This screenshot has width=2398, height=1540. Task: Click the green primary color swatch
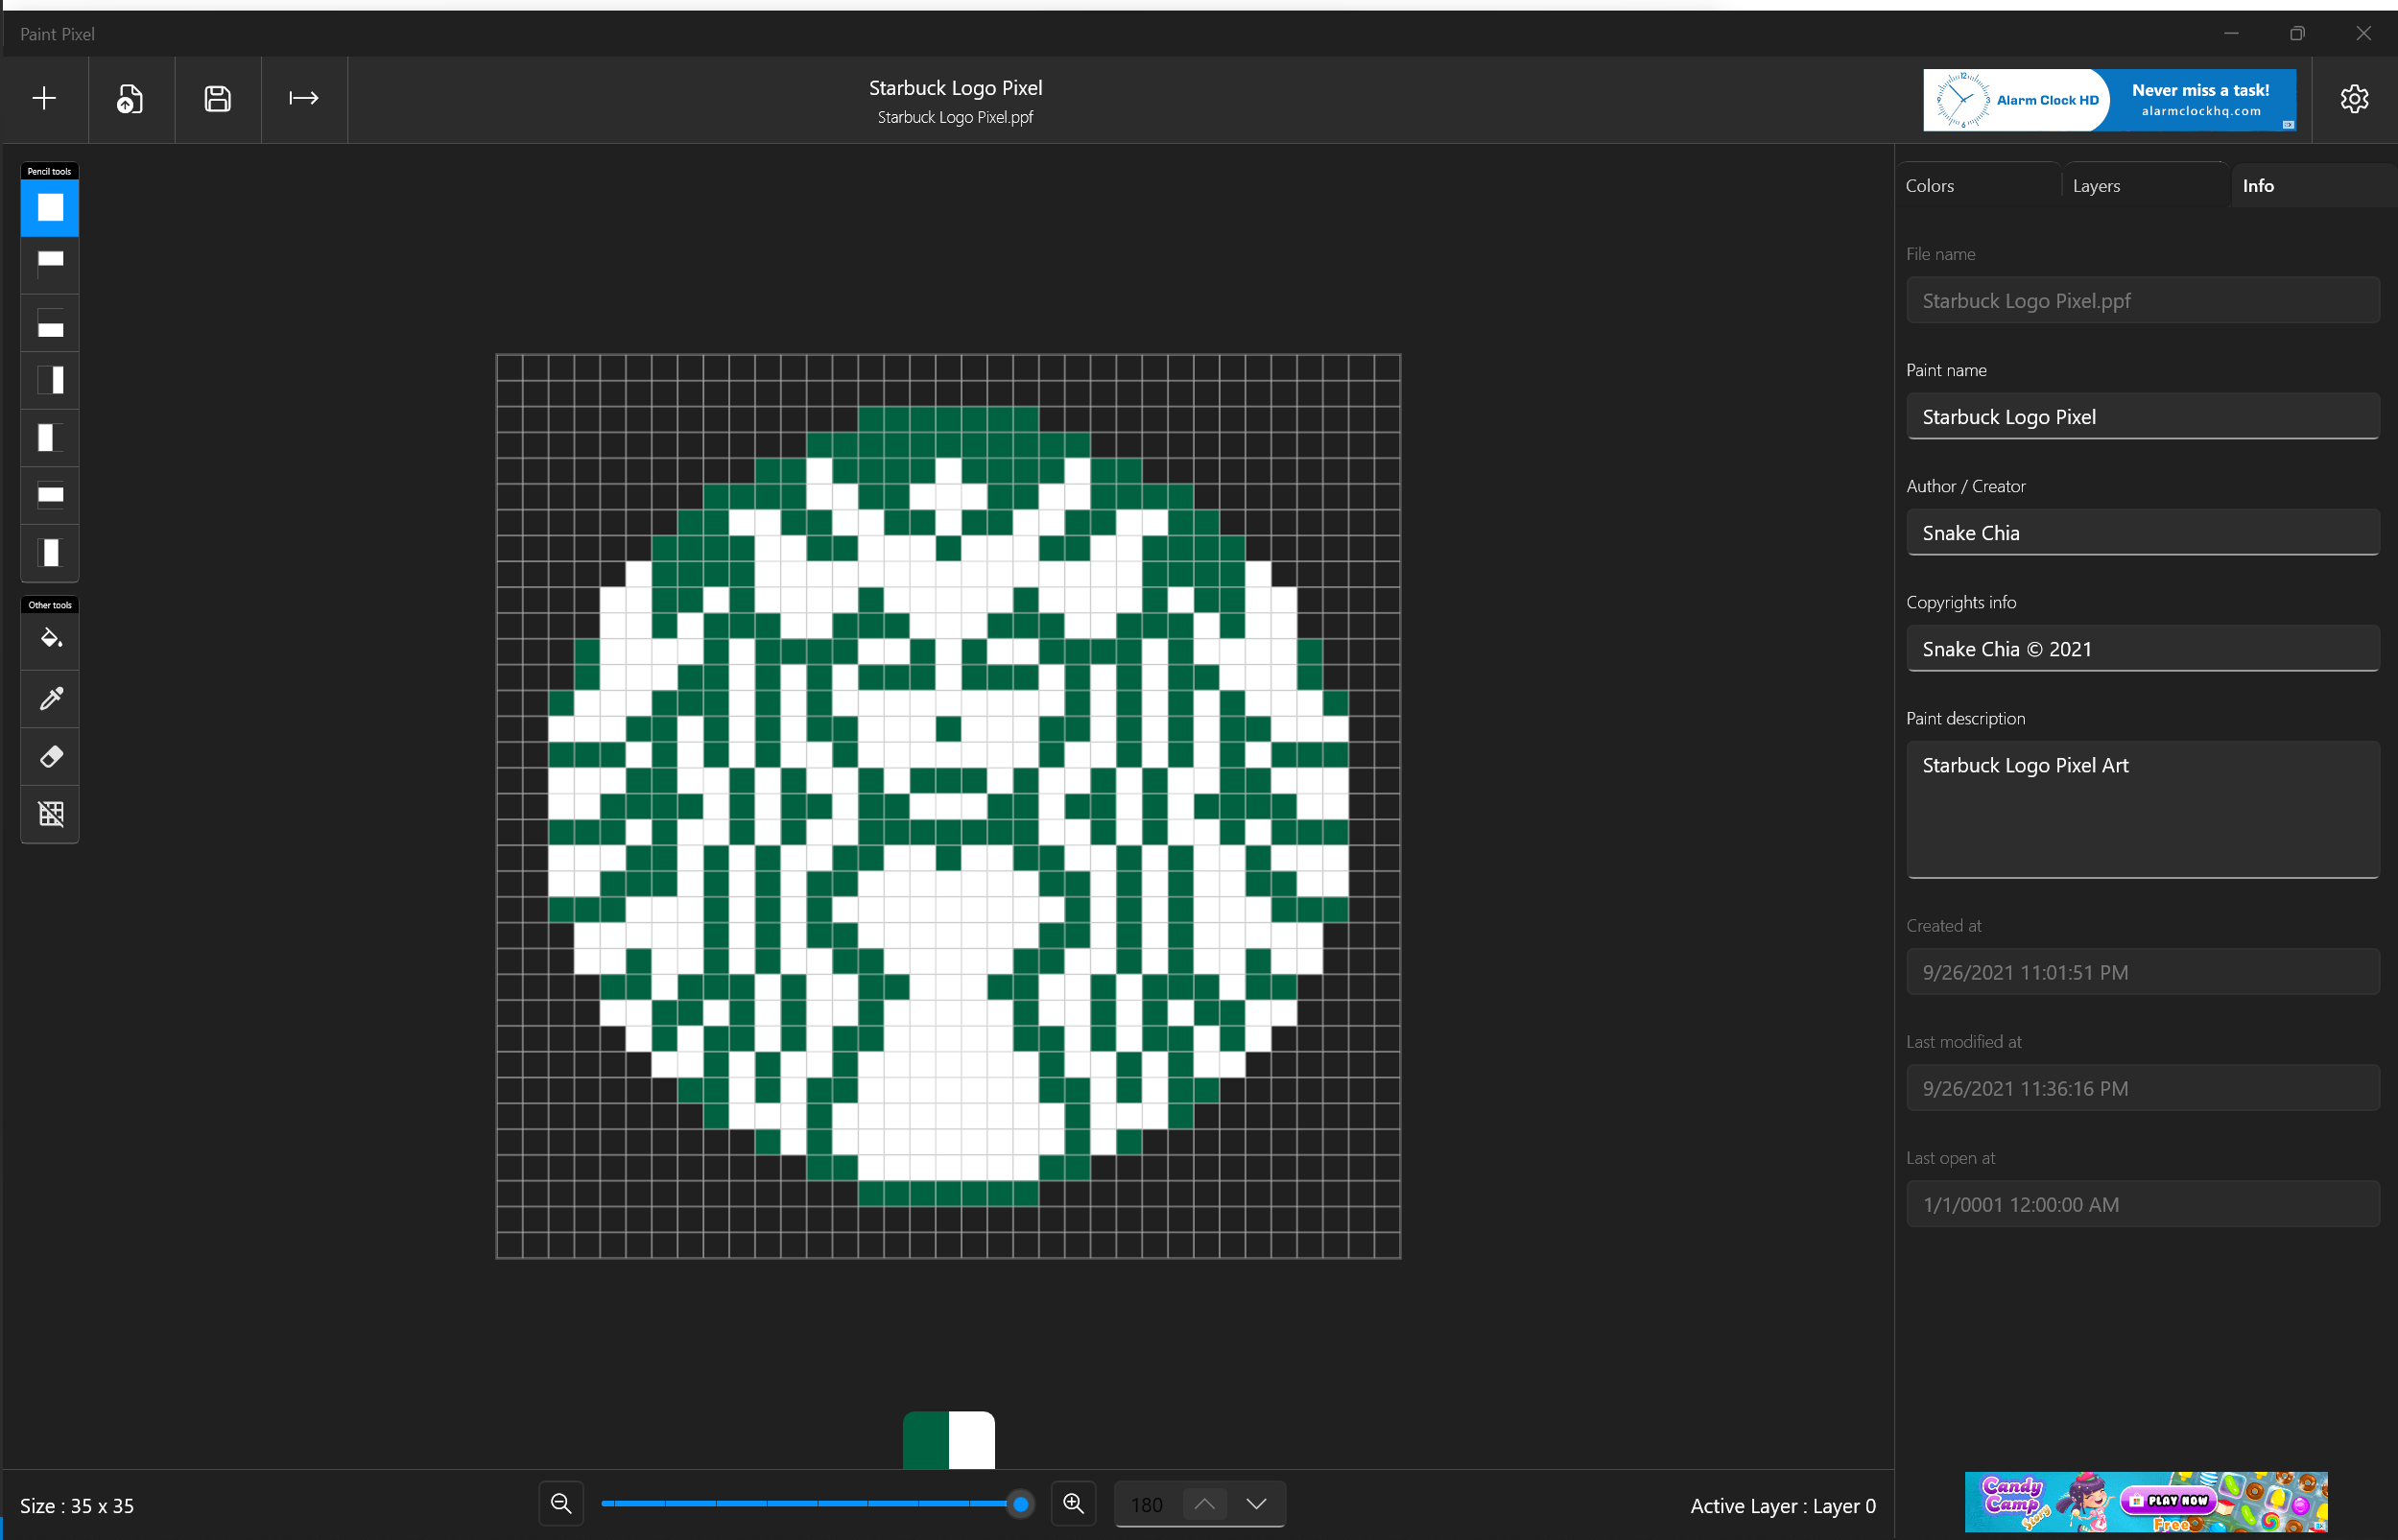click(925, 1439)
